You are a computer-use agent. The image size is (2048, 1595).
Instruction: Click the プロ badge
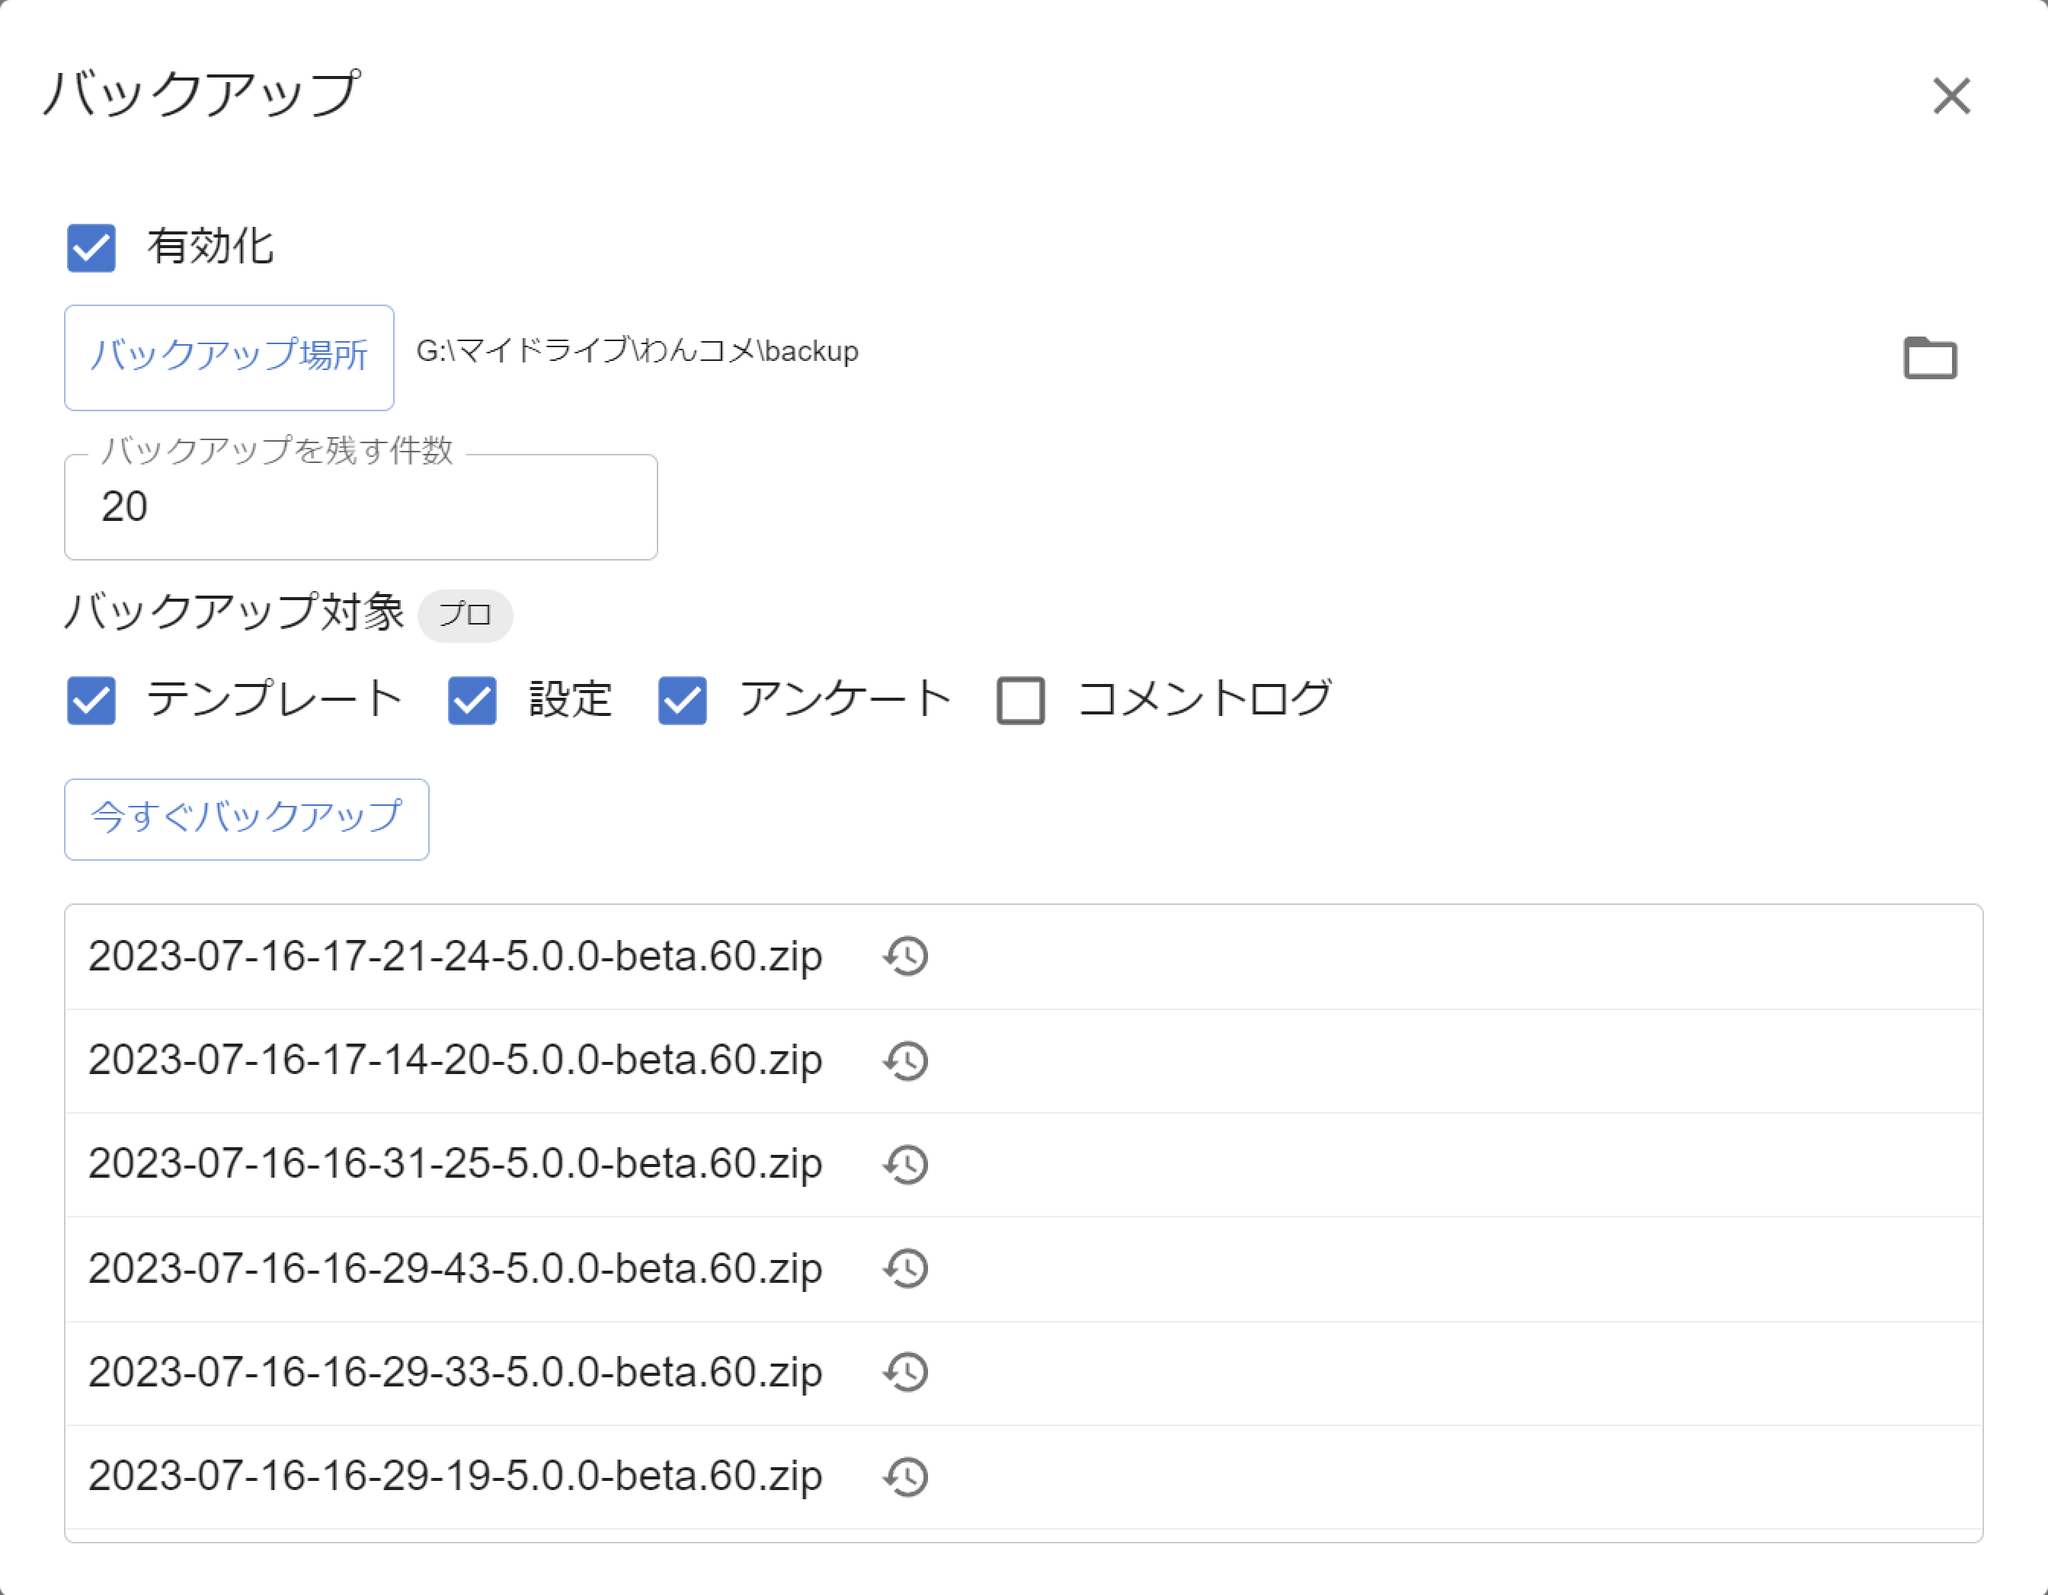click(465, 614)
